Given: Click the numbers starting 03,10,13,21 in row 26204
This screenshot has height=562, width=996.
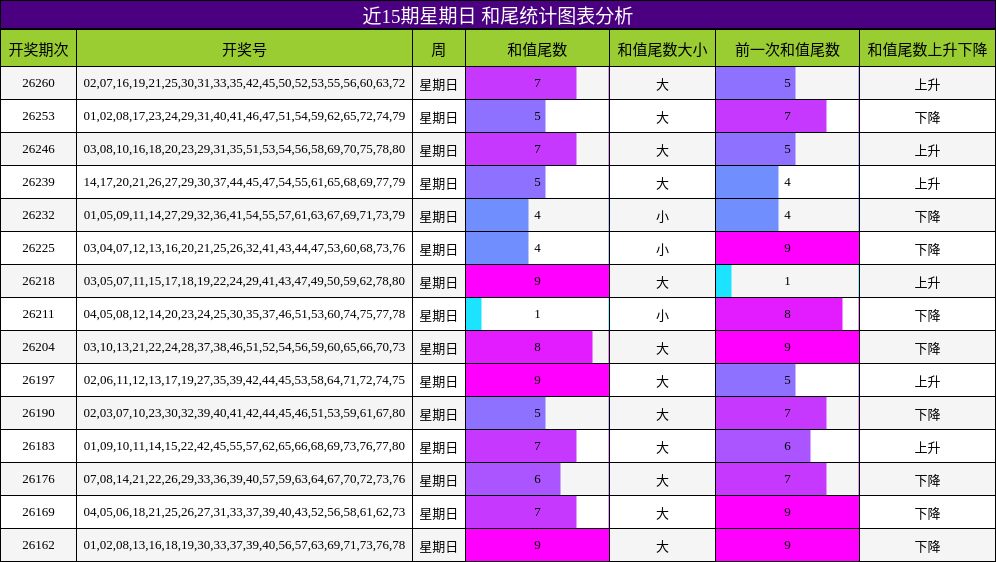Looking at the screenshot, I should click(245, 347).
